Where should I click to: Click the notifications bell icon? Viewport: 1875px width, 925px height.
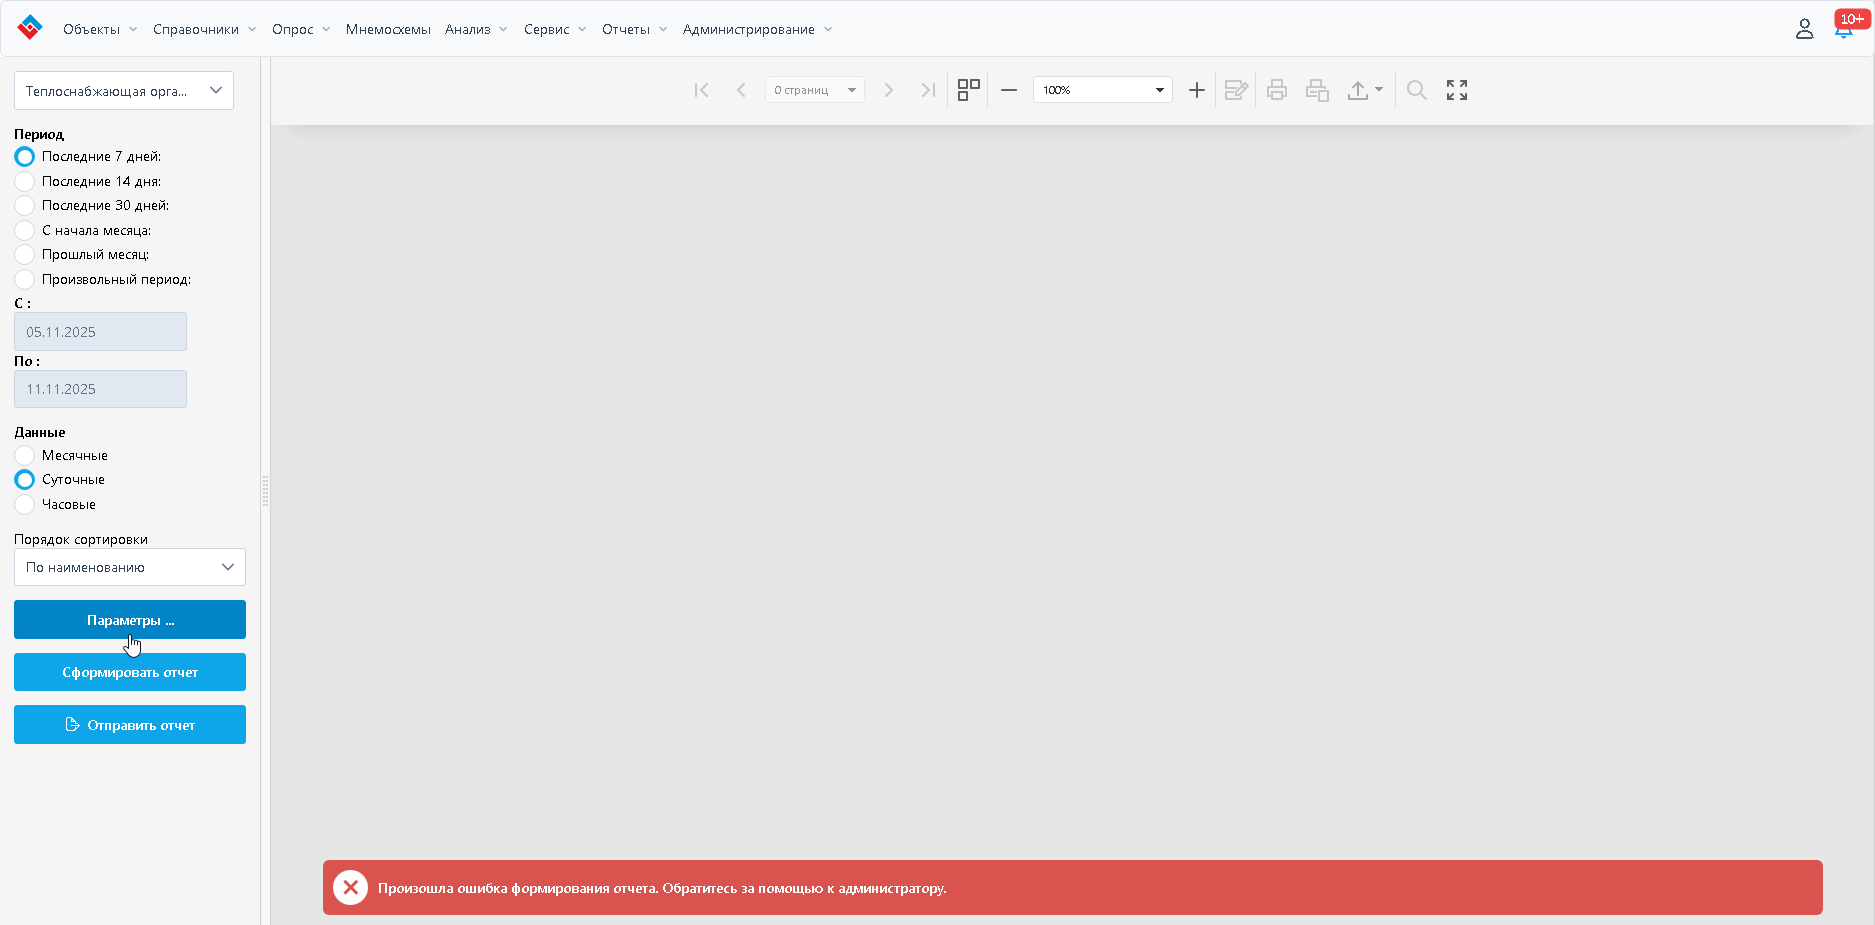(1843, 29)
